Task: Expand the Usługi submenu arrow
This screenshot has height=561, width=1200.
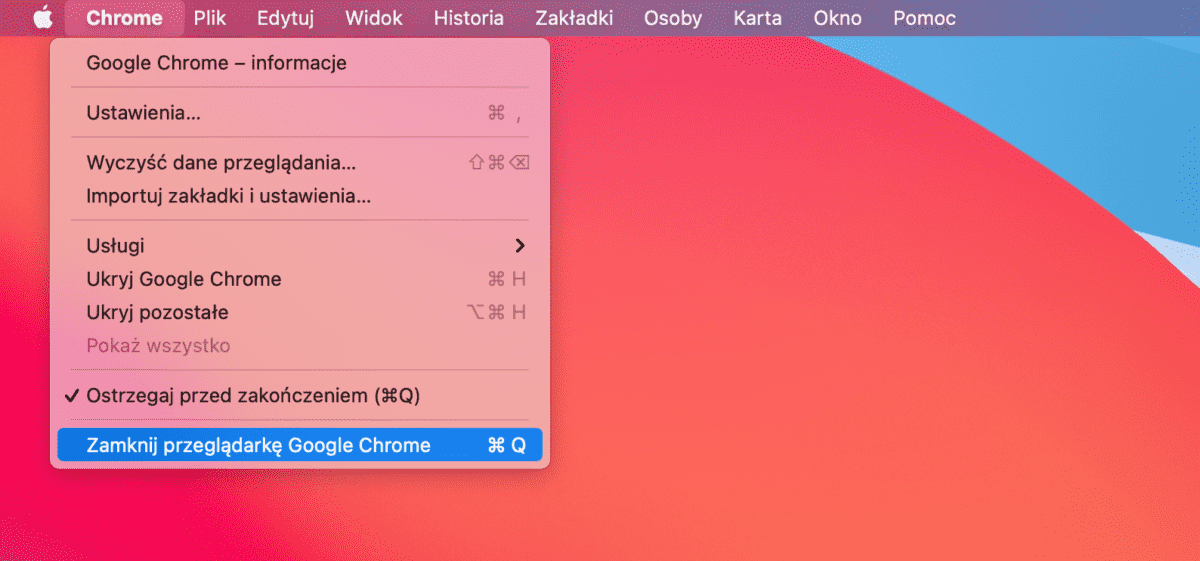Action: (x=519, y=246)
